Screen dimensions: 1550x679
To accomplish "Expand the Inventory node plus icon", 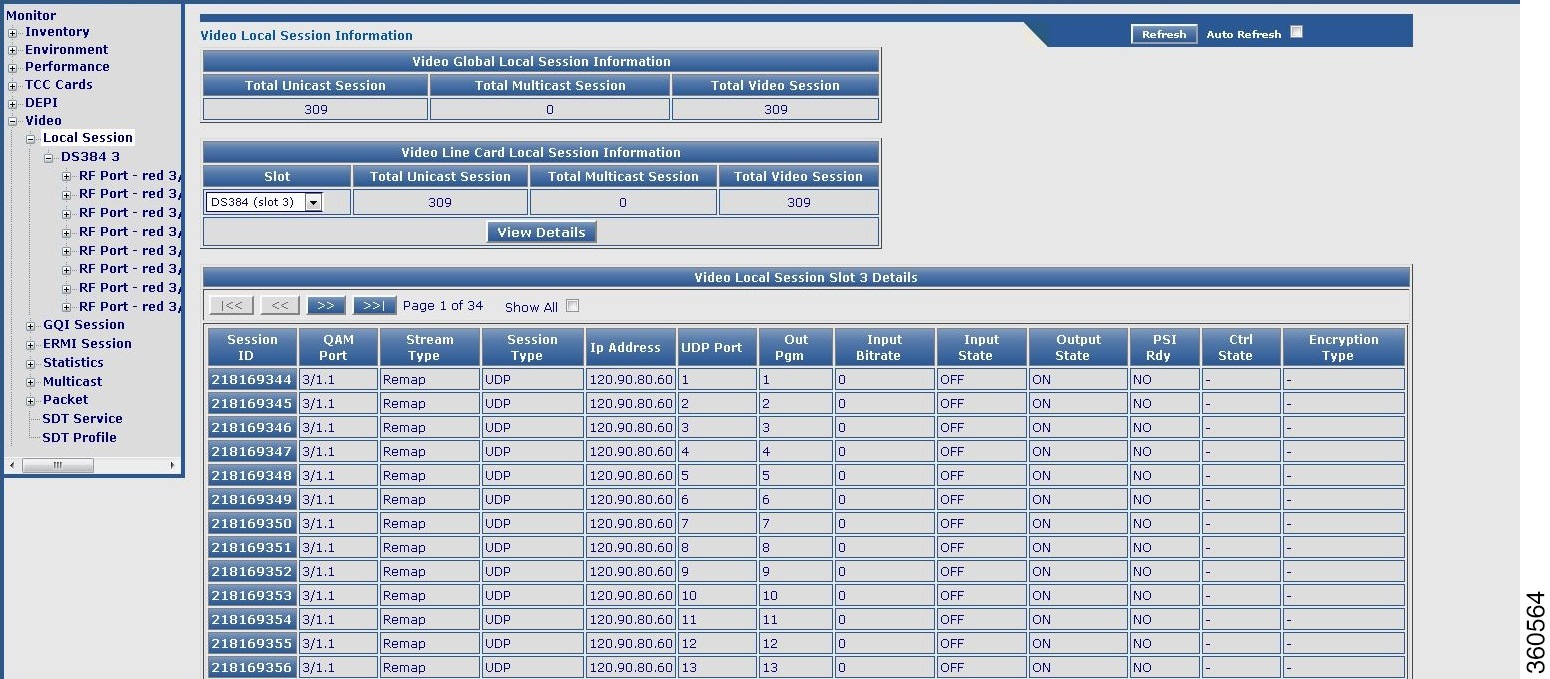I will click(13, 32).
